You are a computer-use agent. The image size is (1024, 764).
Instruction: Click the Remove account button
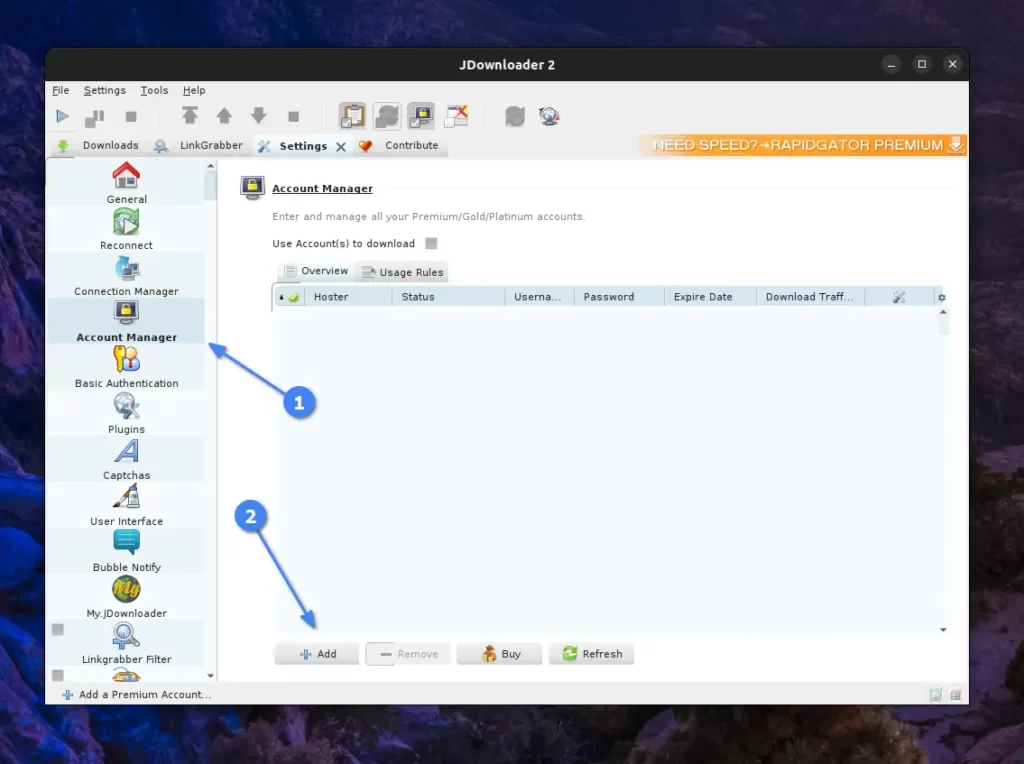tap(408, 654)
